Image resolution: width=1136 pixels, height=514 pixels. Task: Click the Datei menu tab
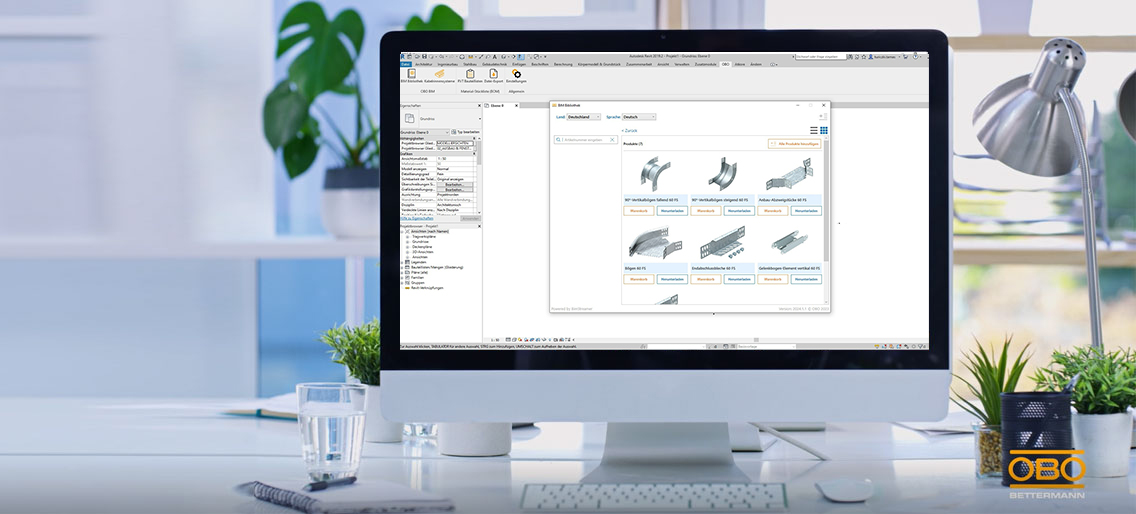pyautogui.click(x=405, y=64)
